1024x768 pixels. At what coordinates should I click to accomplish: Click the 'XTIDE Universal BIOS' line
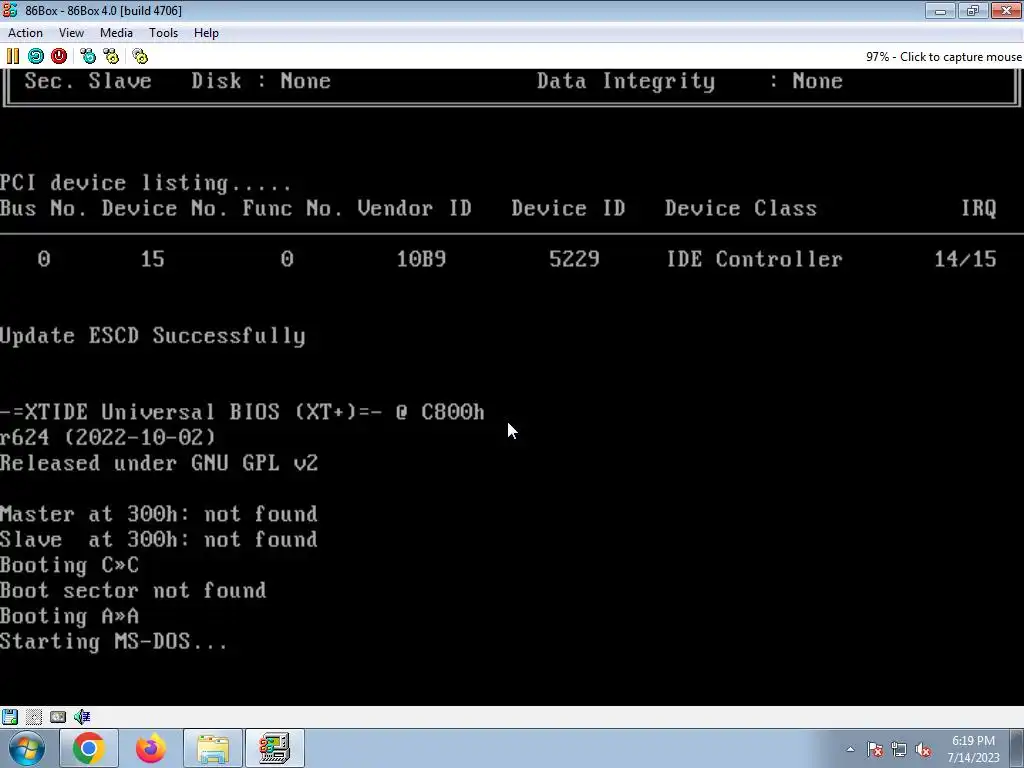pos(242,412)
